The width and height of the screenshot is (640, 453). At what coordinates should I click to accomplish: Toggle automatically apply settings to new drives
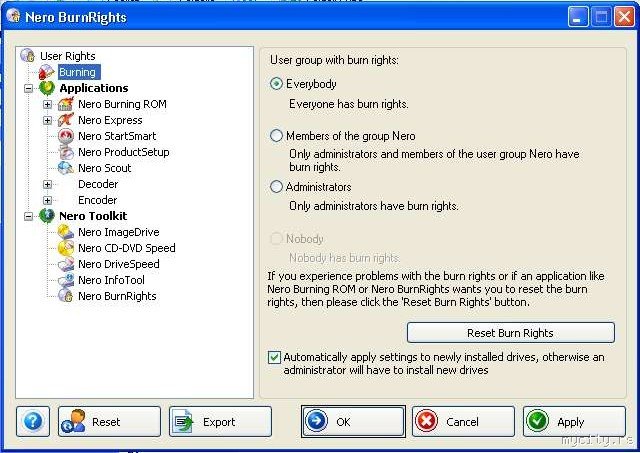coord(274,357)
